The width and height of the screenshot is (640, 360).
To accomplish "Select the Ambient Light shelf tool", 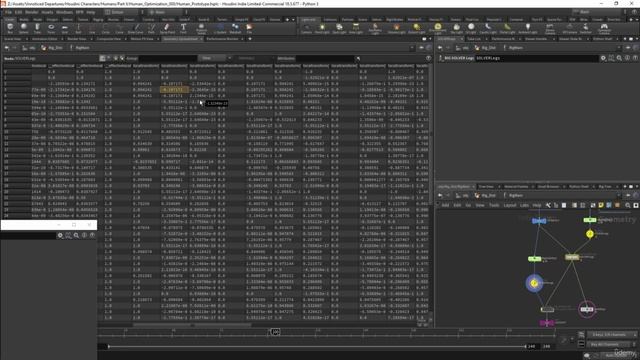I will (527, 28).
